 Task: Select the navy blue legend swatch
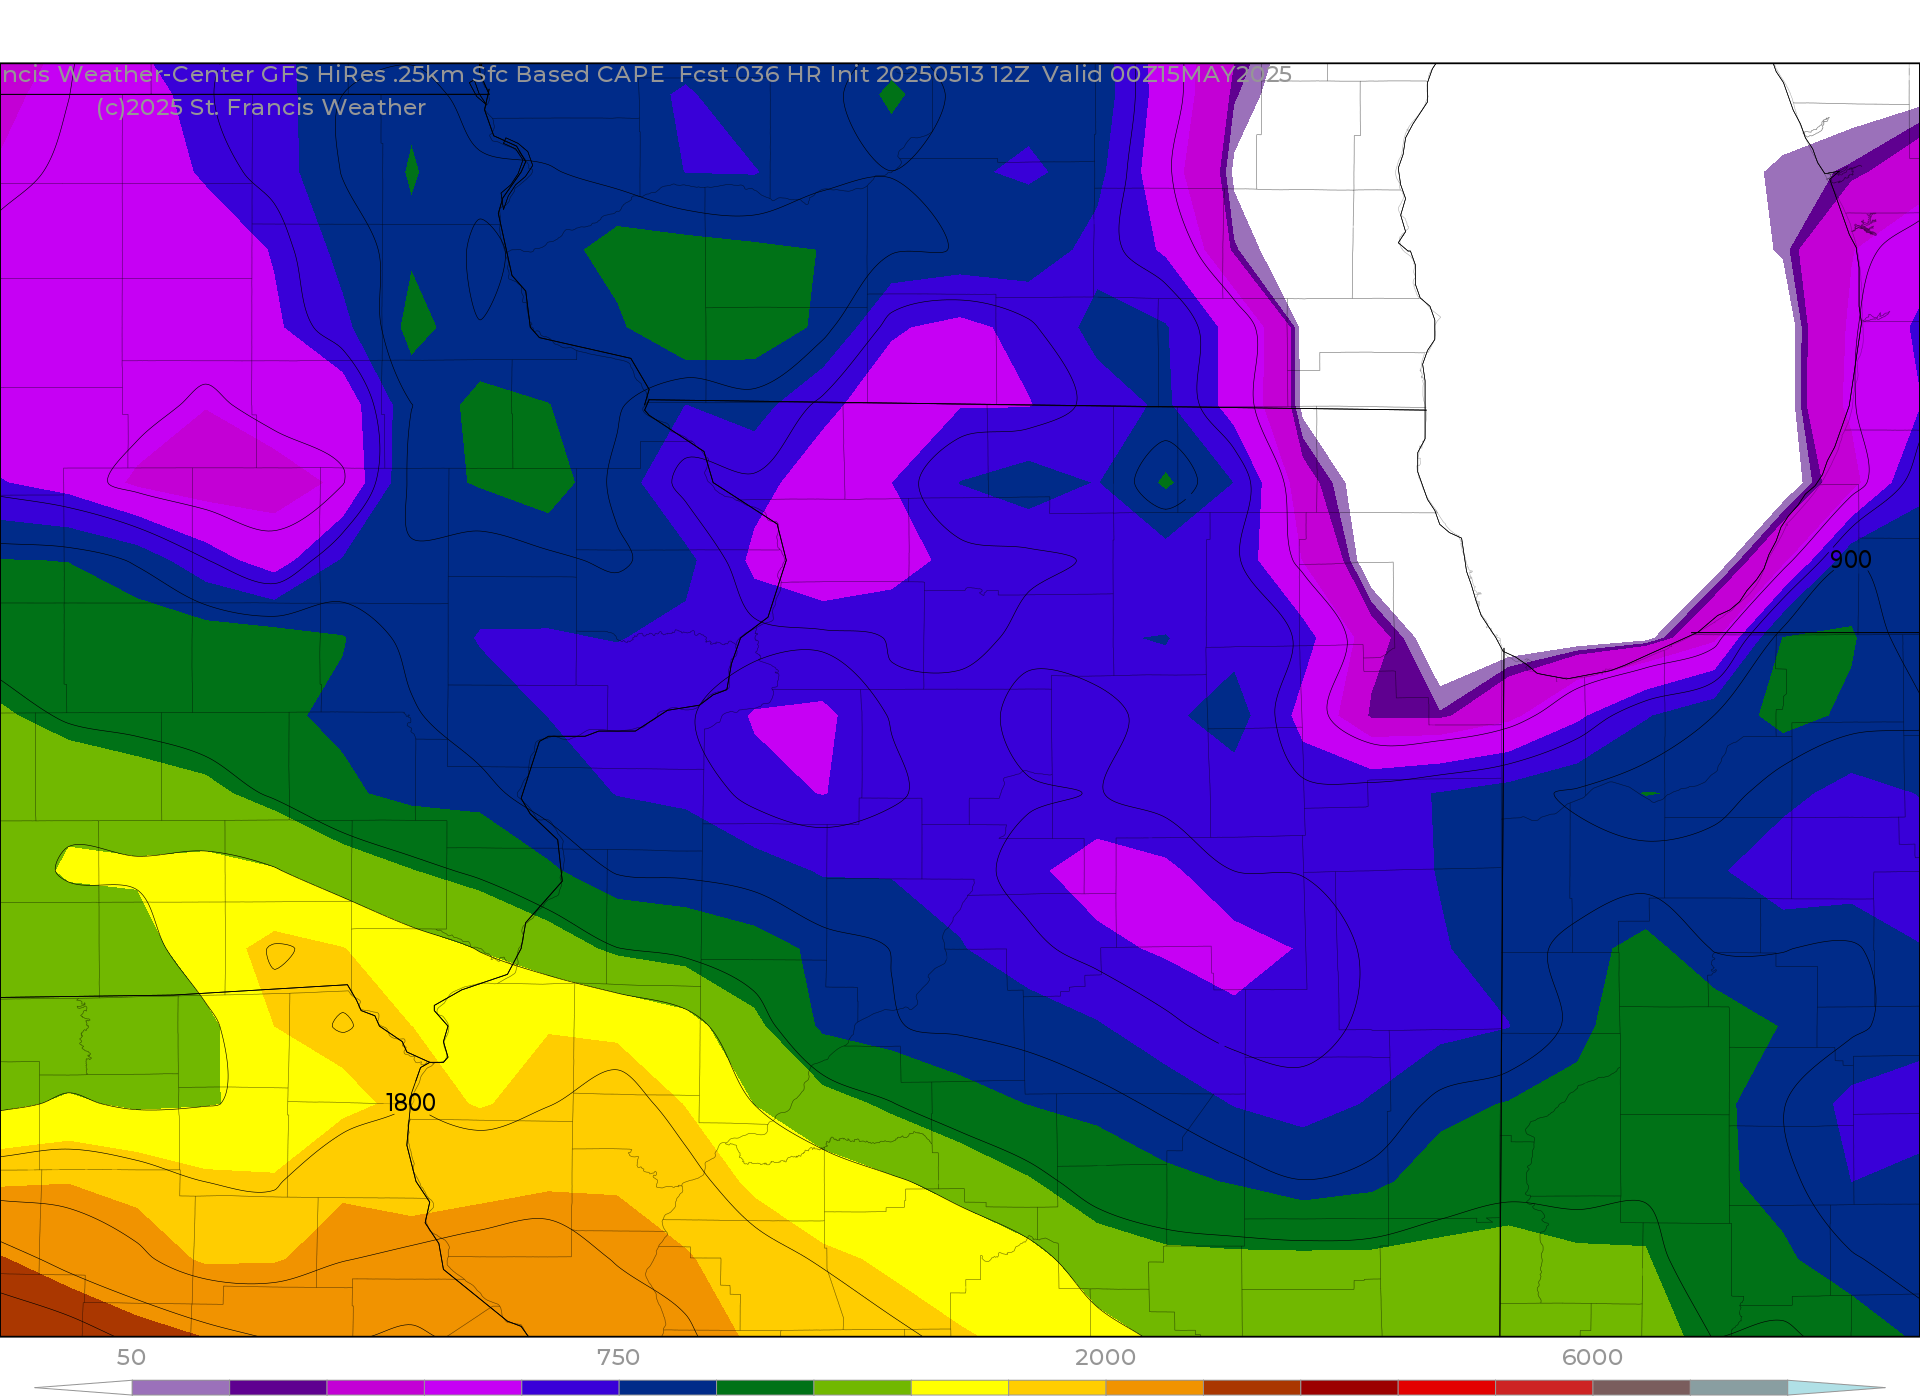(x=667, y=1388)
